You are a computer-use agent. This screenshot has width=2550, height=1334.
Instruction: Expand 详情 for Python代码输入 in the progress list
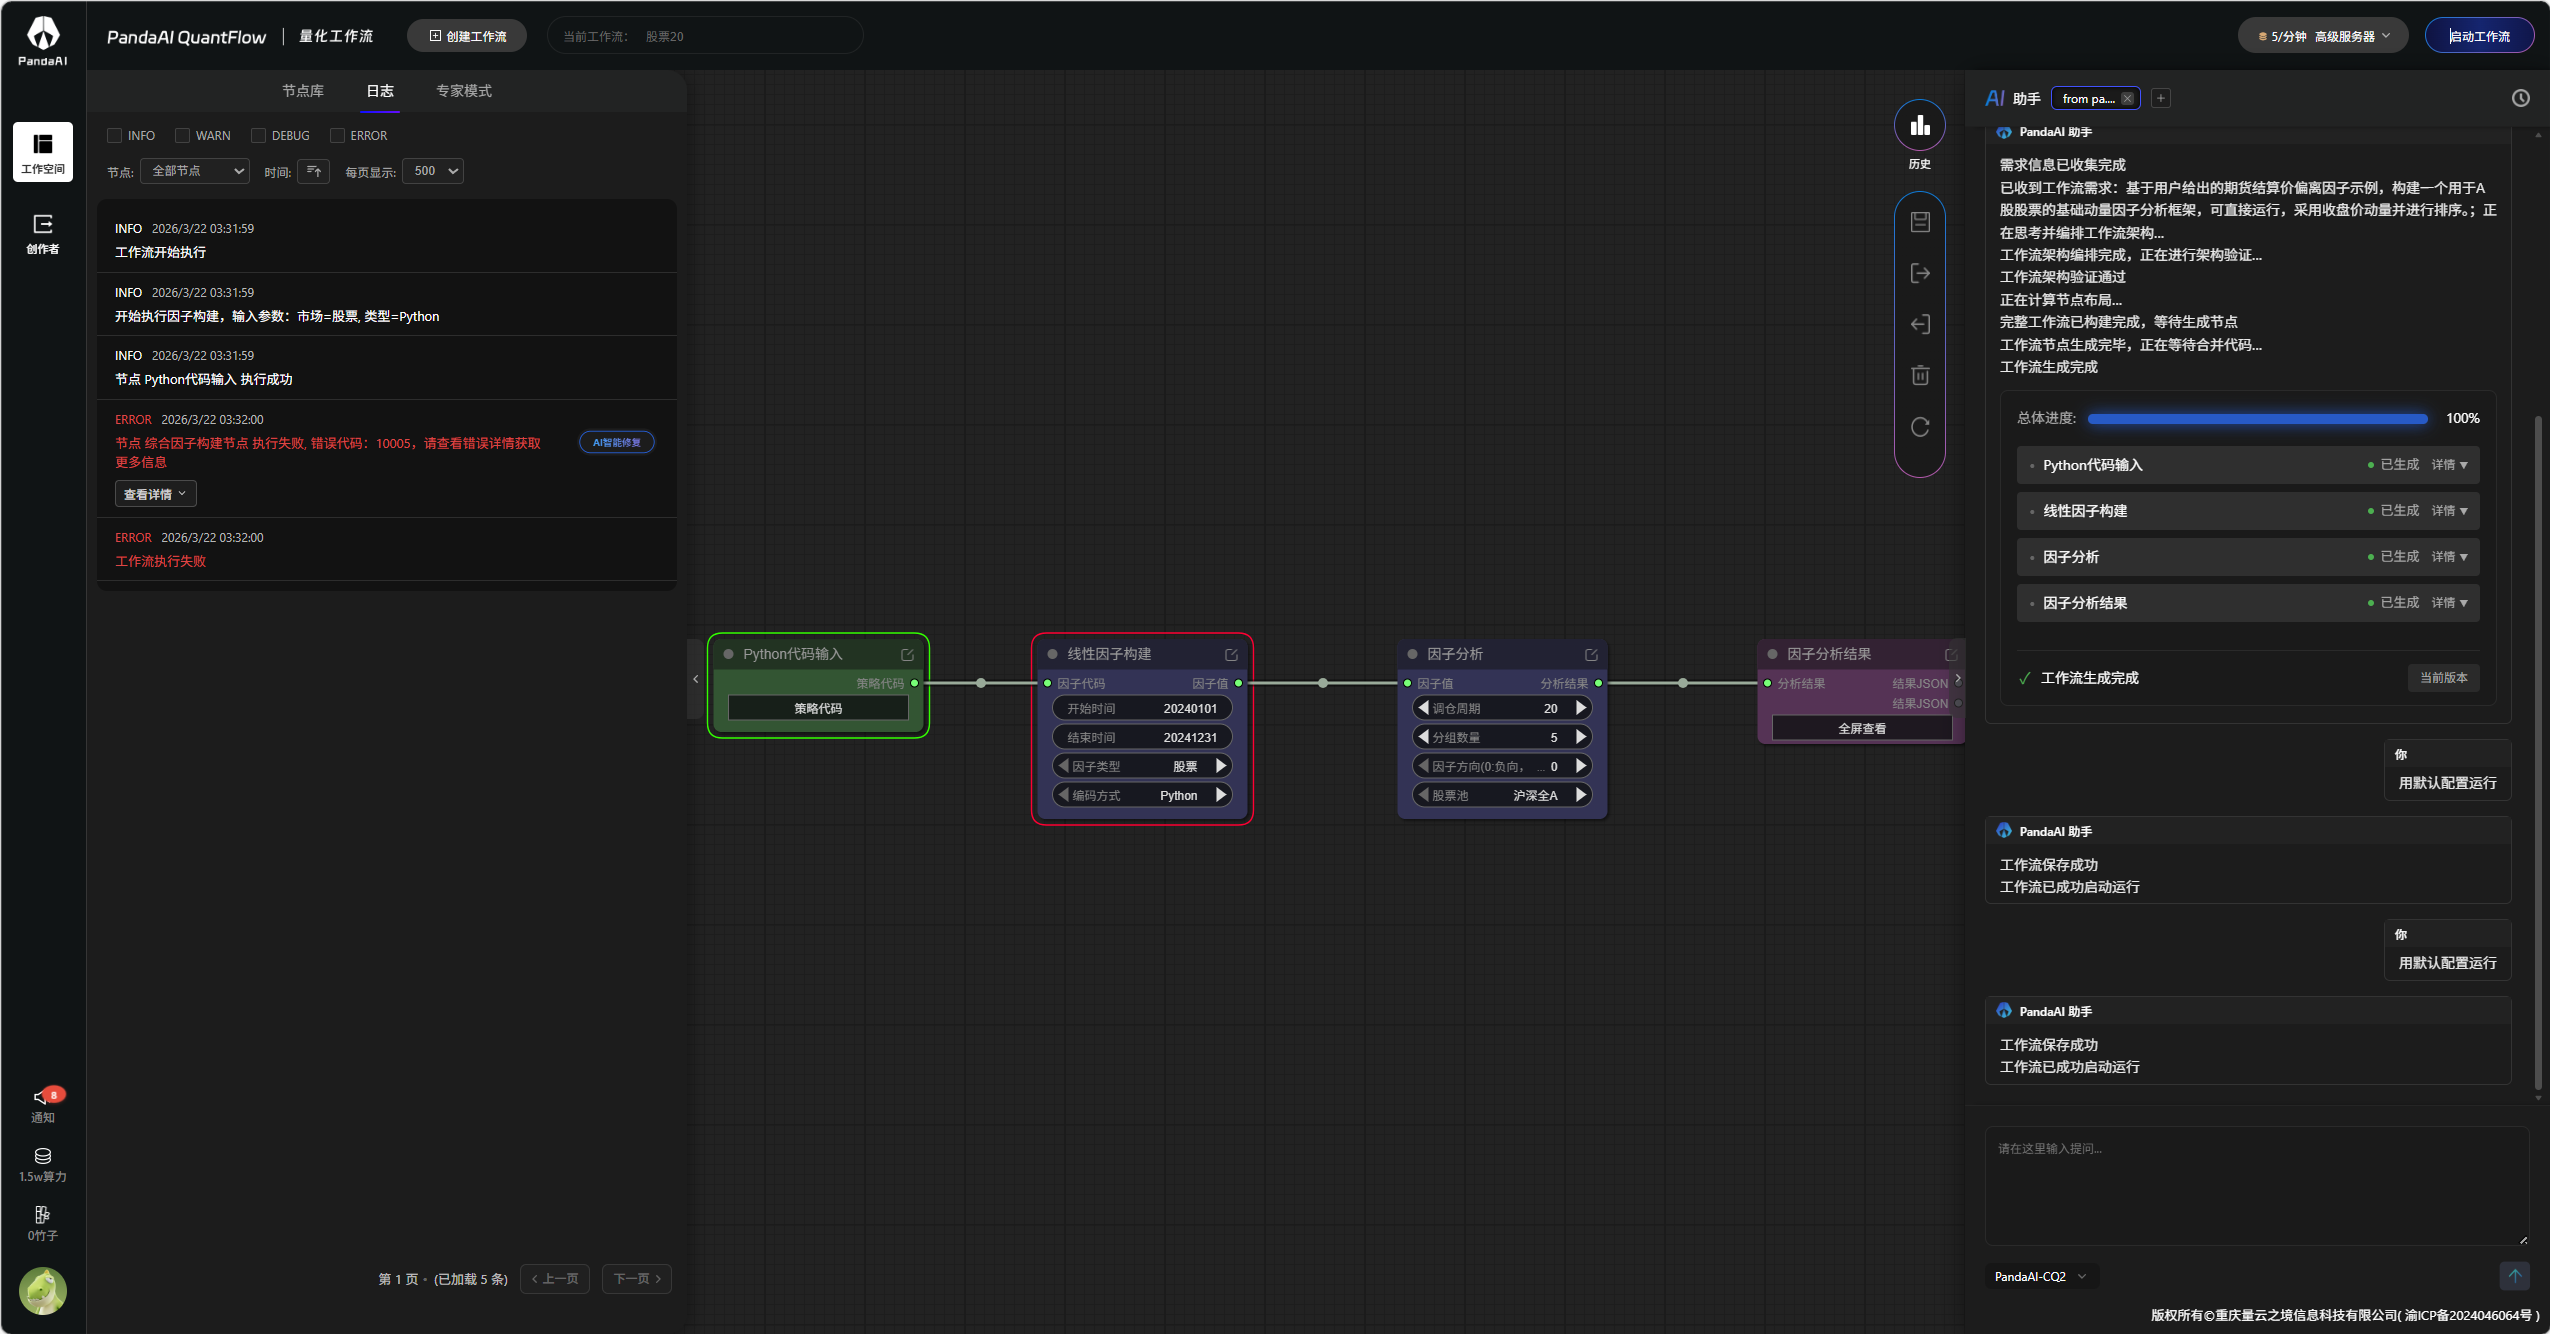tap(2449, 465)
